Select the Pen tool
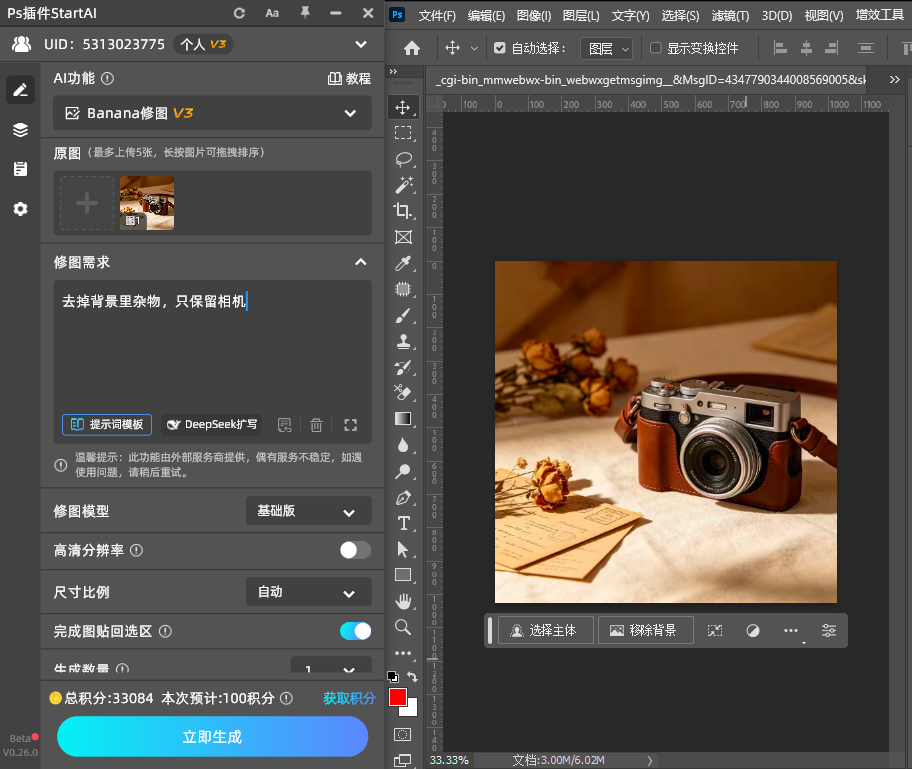Screen dimensions: 912x769 click(403, 498)
